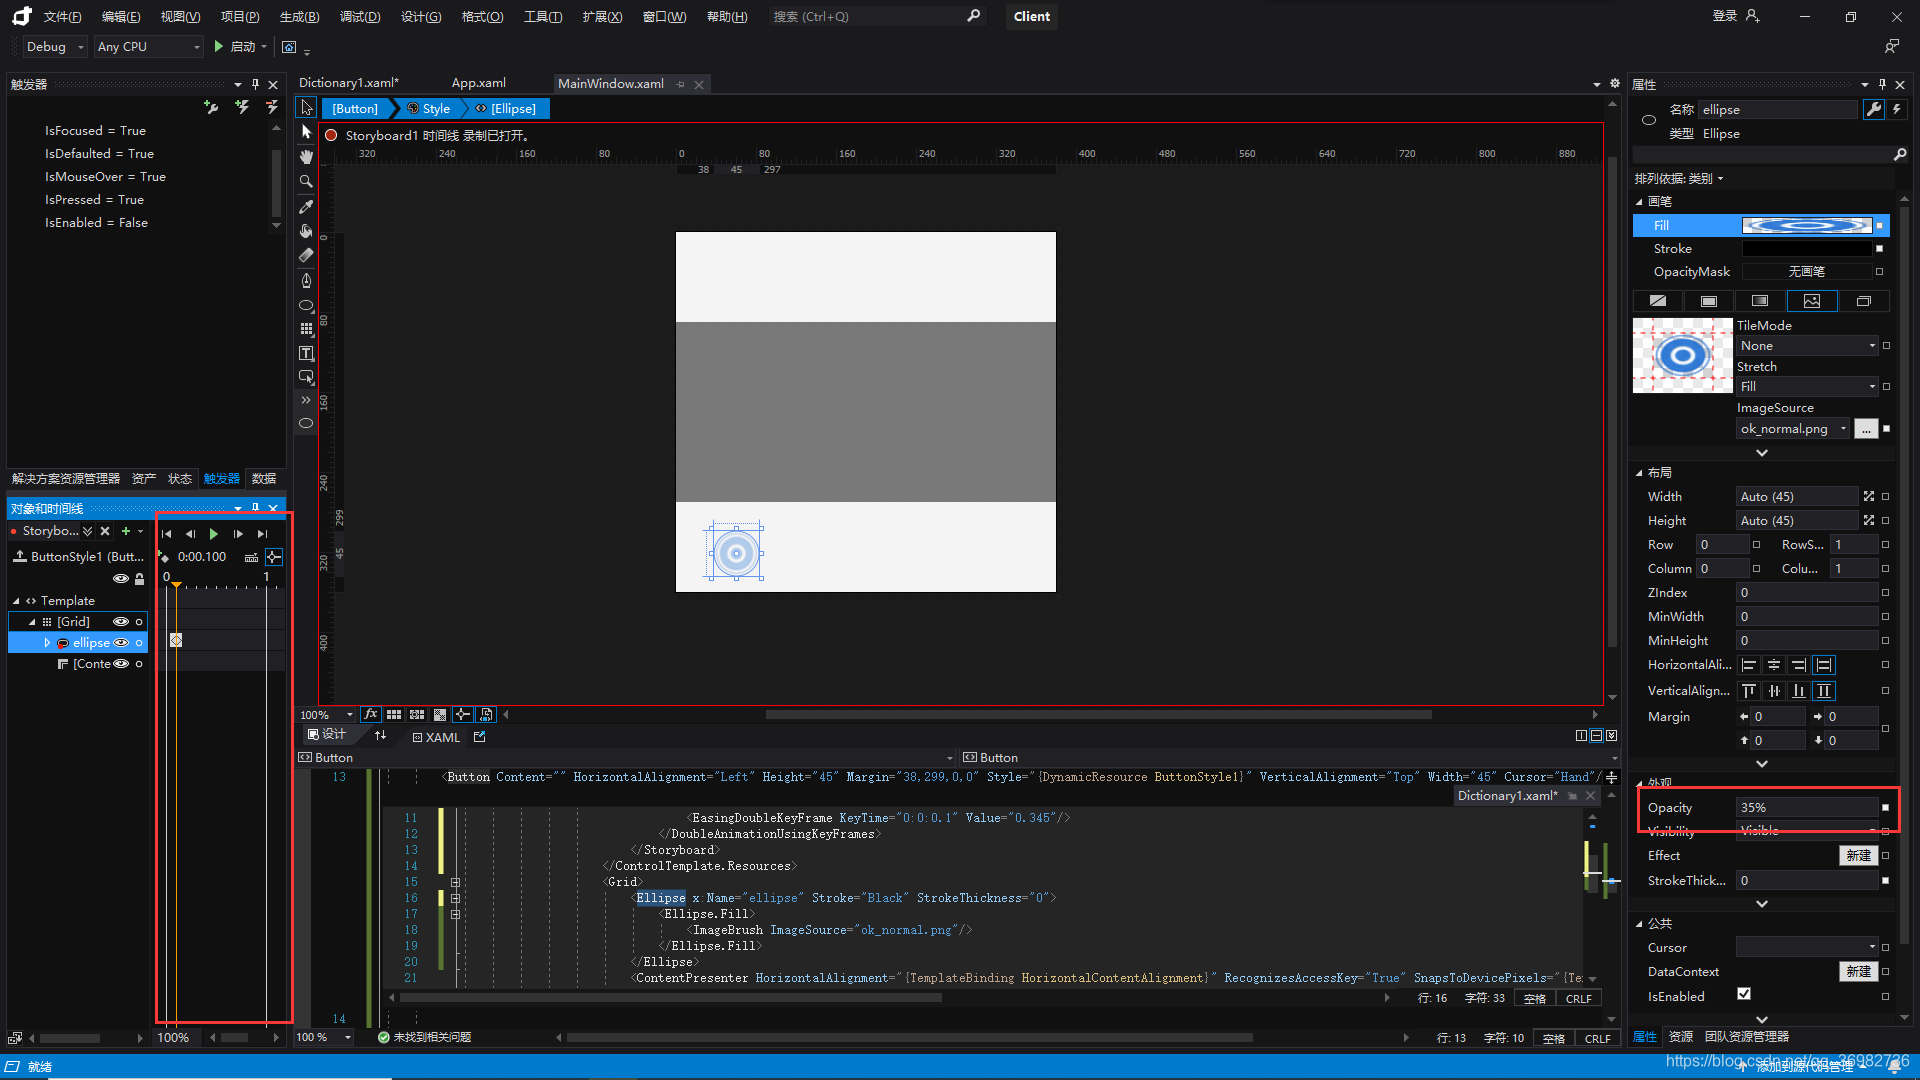The width and height of the screenshot is (1920, 1080).
Task: Click the 启动 start button
Action: [235, 47]
